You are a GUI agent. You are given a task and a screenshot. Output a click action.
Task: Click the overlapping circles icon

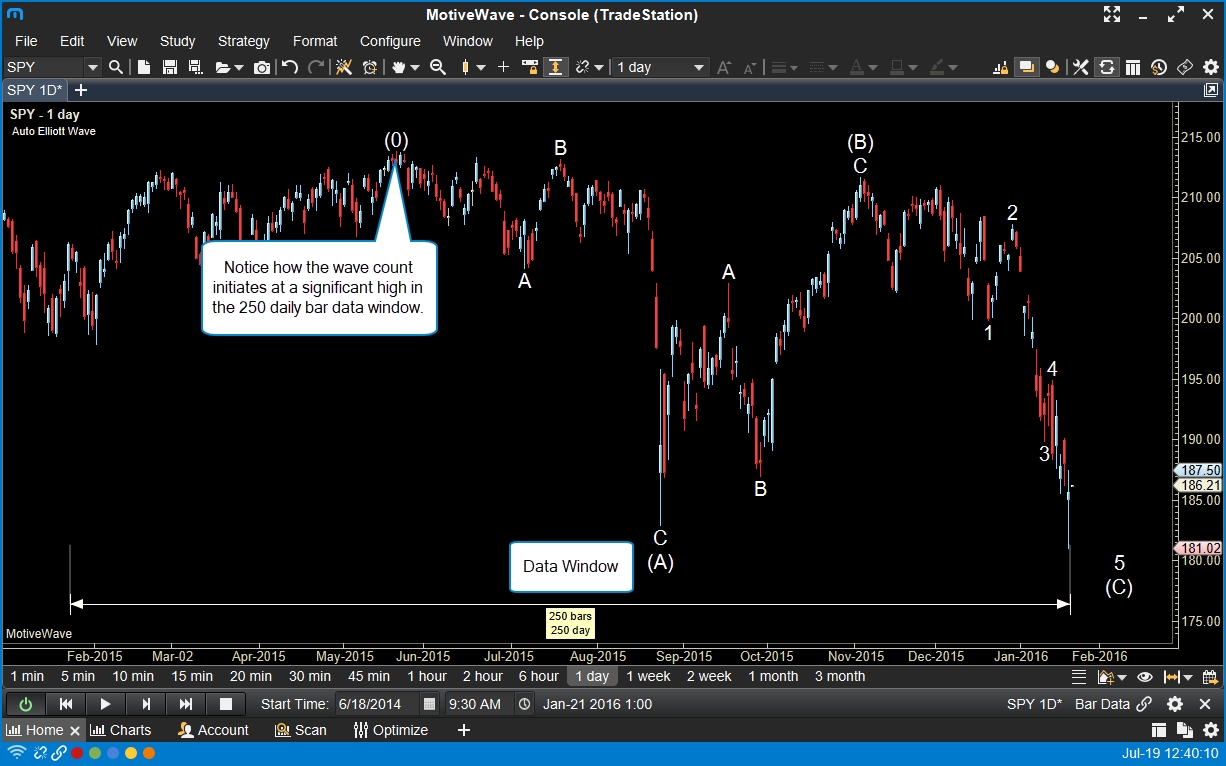pos(1053,67)
